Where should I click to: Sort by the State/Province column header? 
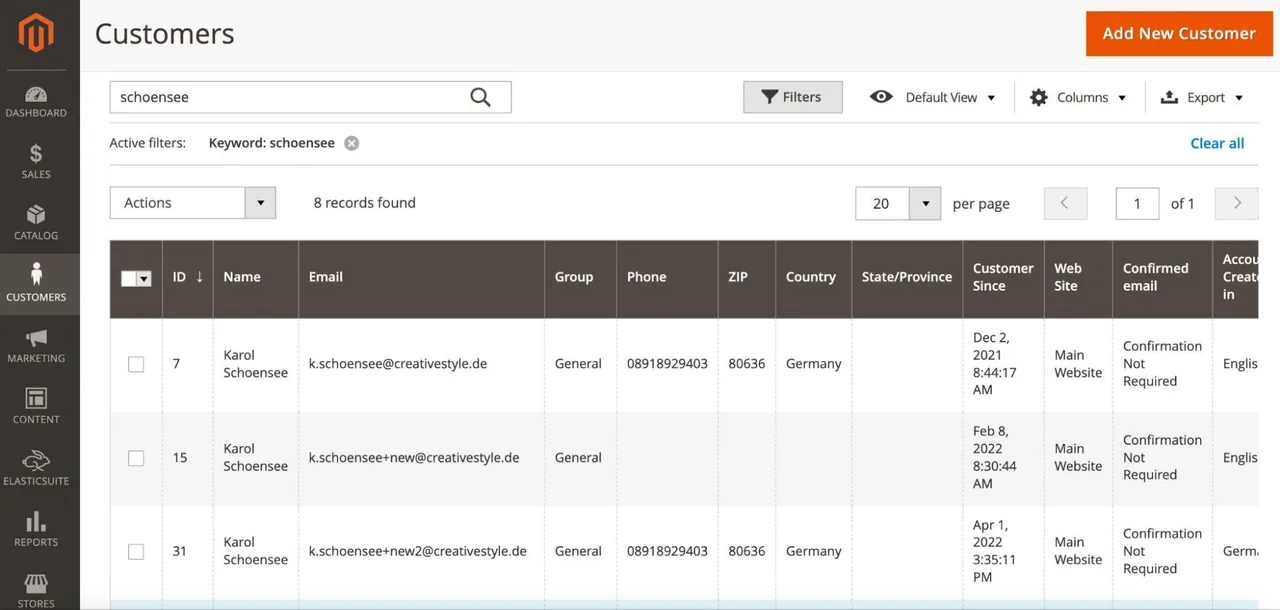907,277
